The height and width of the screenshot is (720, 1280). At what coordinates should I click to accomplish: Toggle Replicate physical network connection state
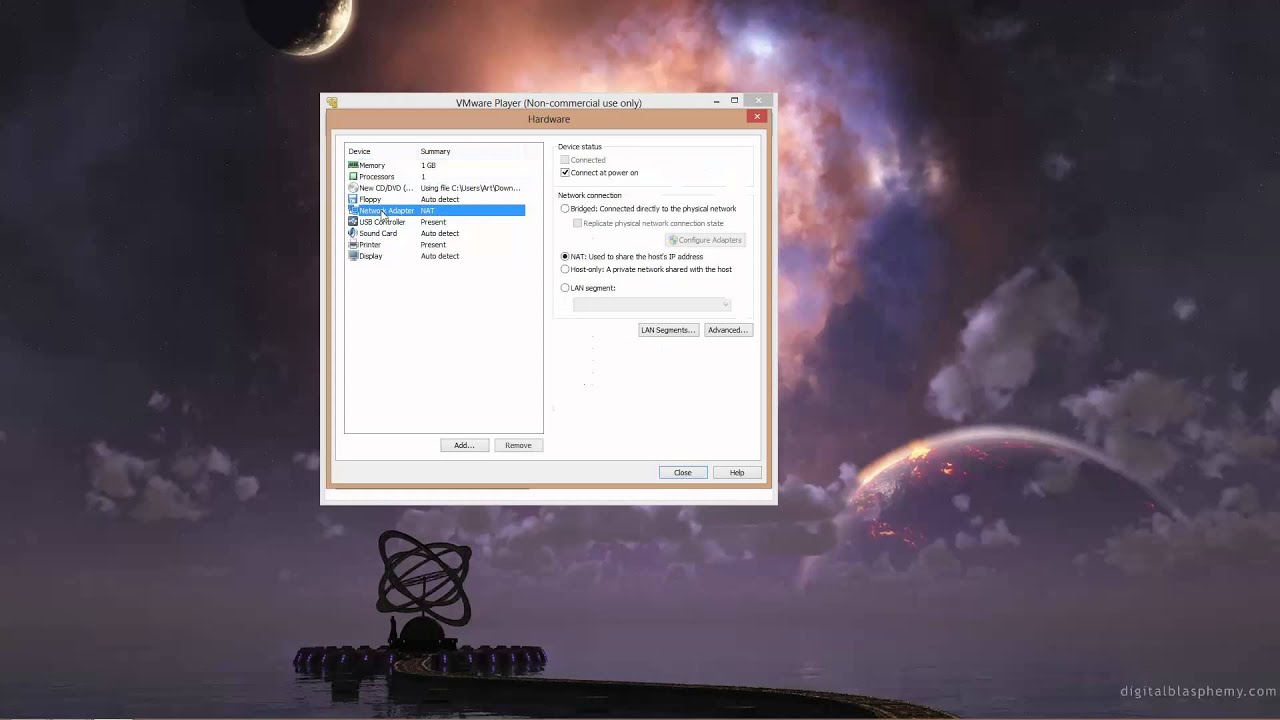(577, 223)
